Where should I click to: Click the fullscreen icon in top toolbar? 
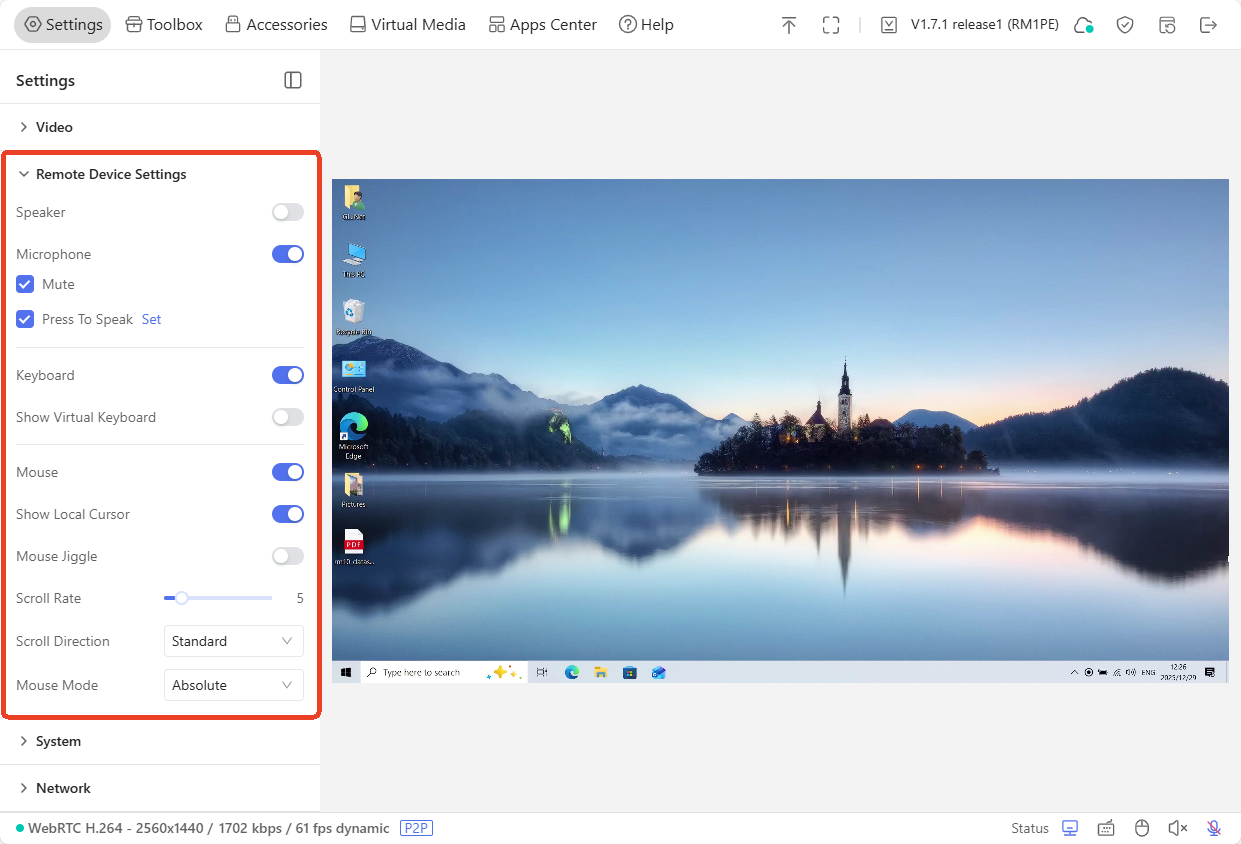(x=831, y=25)
